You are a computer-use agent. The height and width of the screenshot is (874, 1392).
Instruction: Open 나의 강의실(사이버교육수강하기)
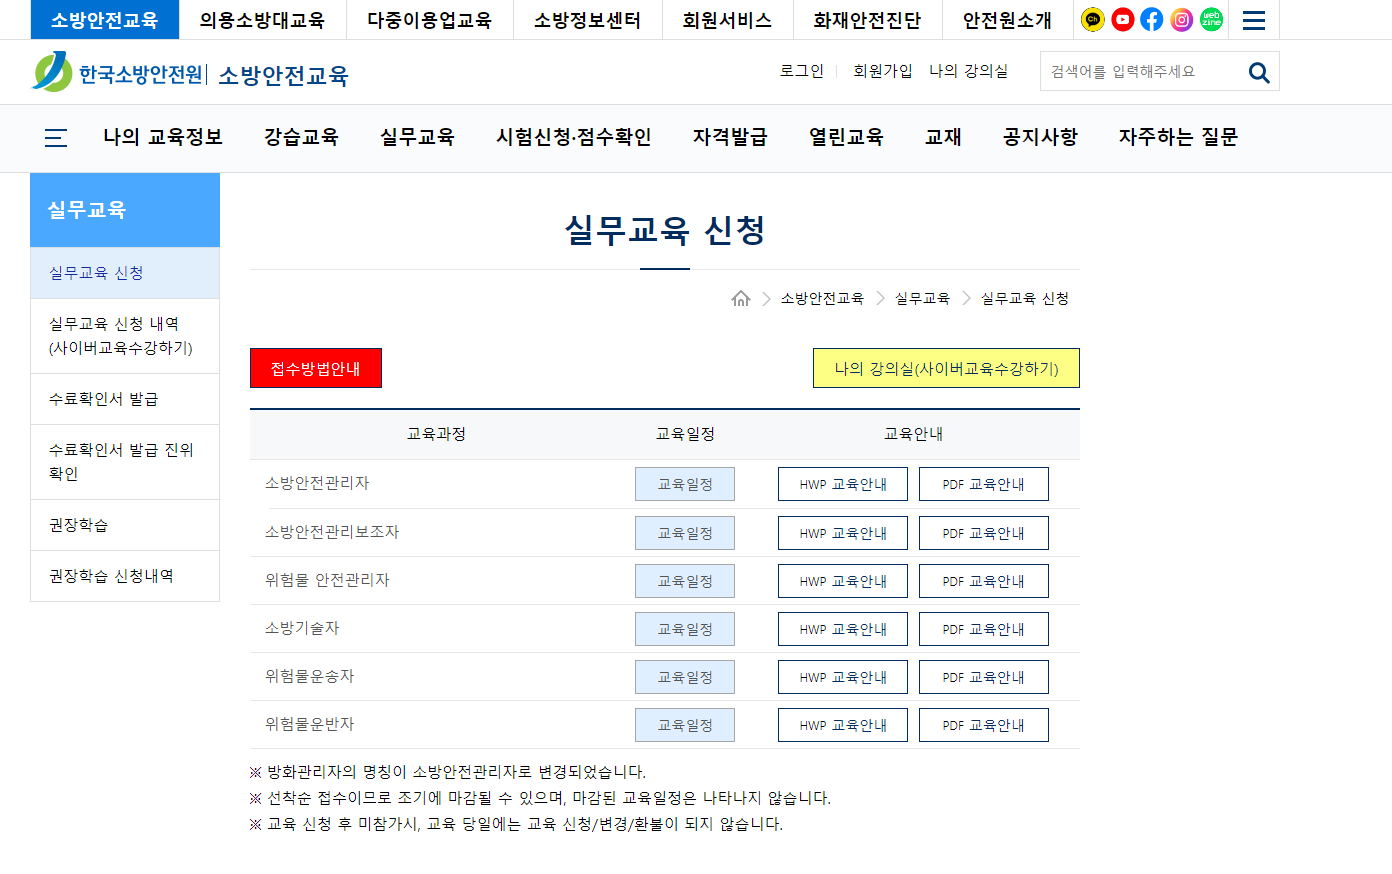coord(945,368)
